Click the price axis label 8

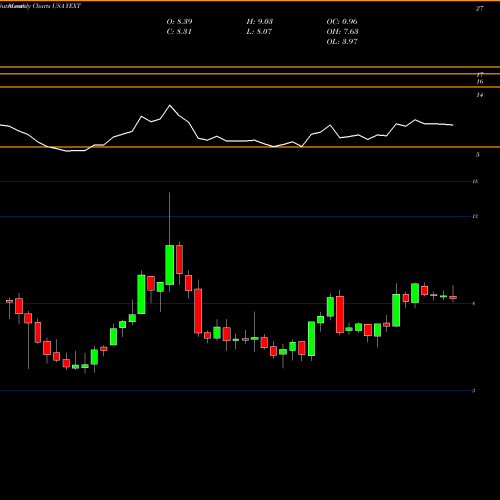474,304
